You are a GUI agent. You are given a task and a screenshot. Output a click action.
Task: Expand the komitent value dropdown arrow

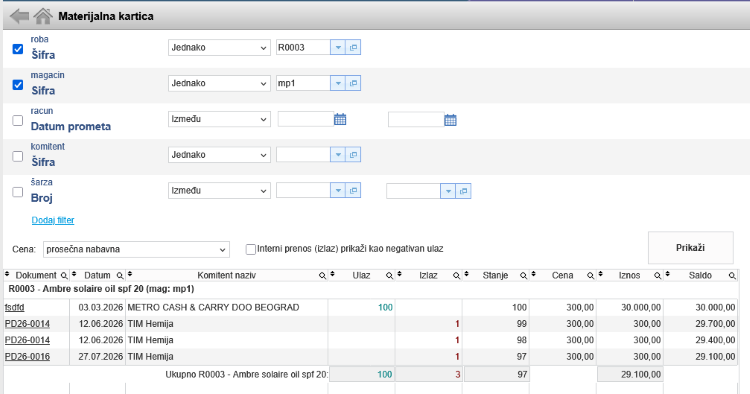338,155
